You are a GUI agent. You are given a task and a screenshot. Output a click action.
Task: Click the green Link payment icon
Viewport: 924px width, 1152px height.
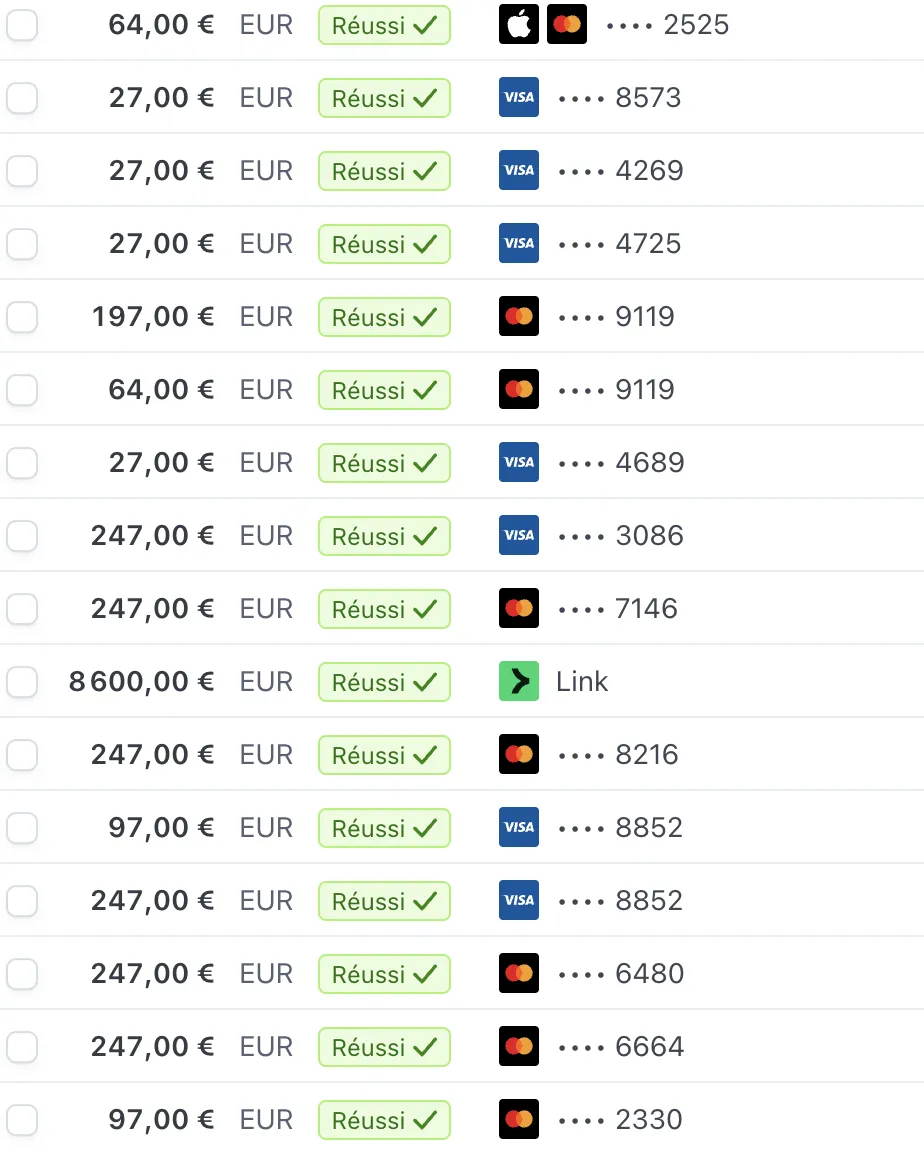point(519,681)
